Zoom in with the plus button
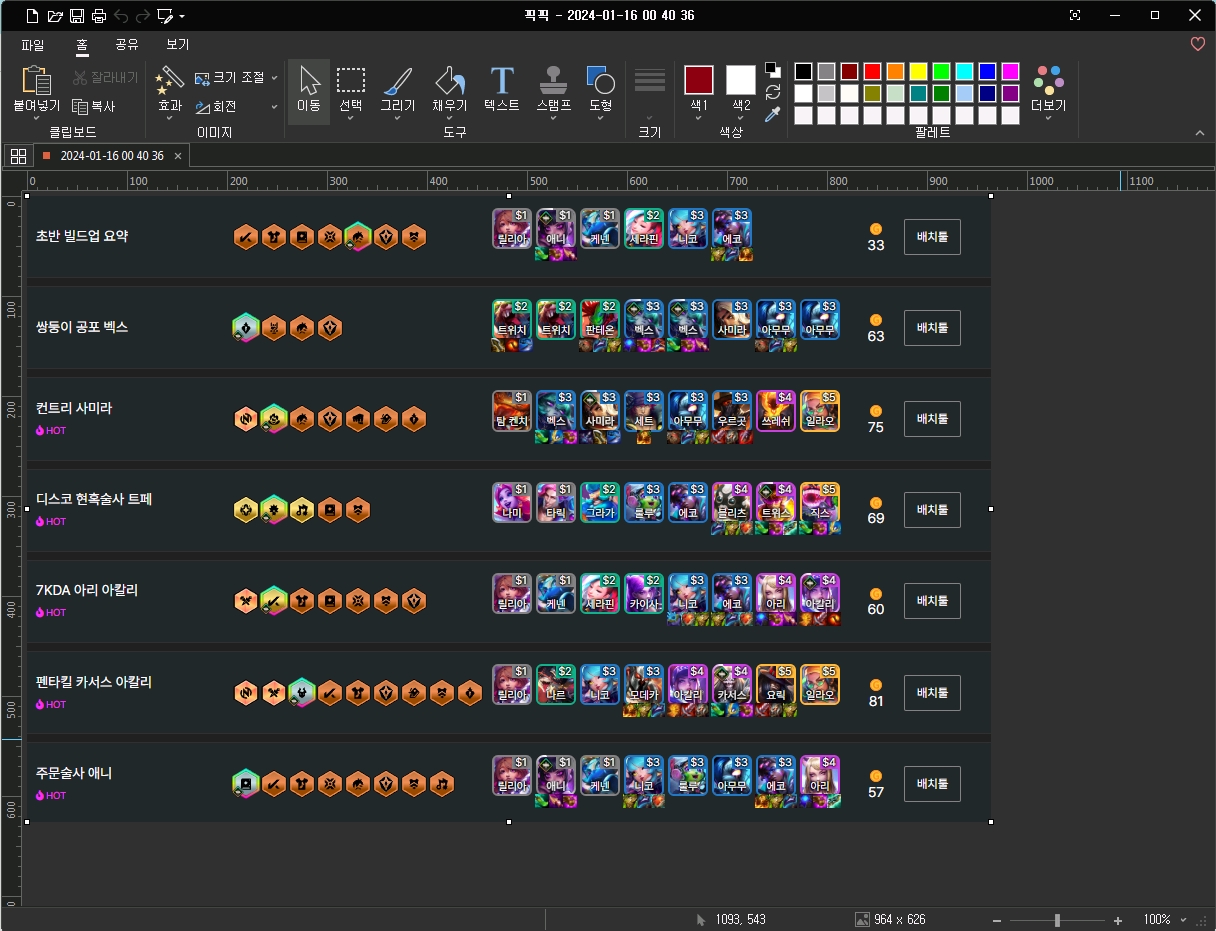 [x=1117, y=920]
